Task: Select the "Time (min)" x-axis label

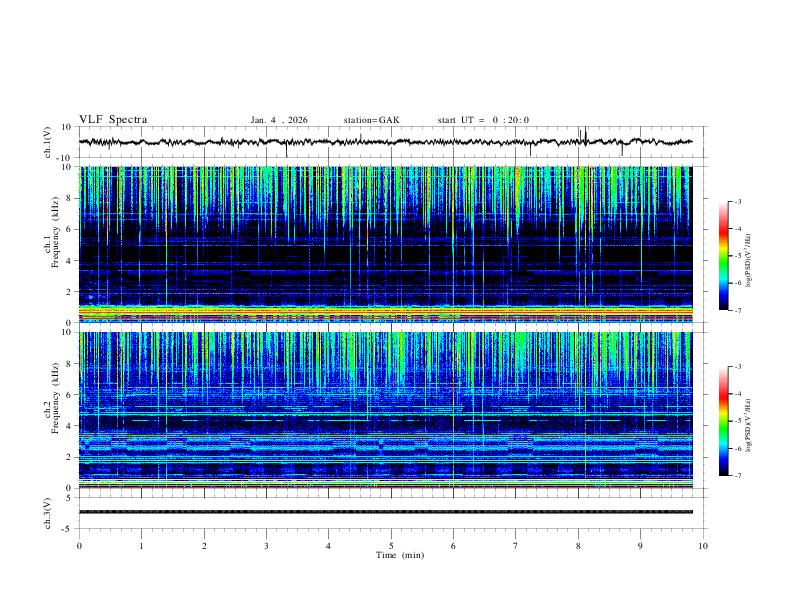Action: pos(400,555)
